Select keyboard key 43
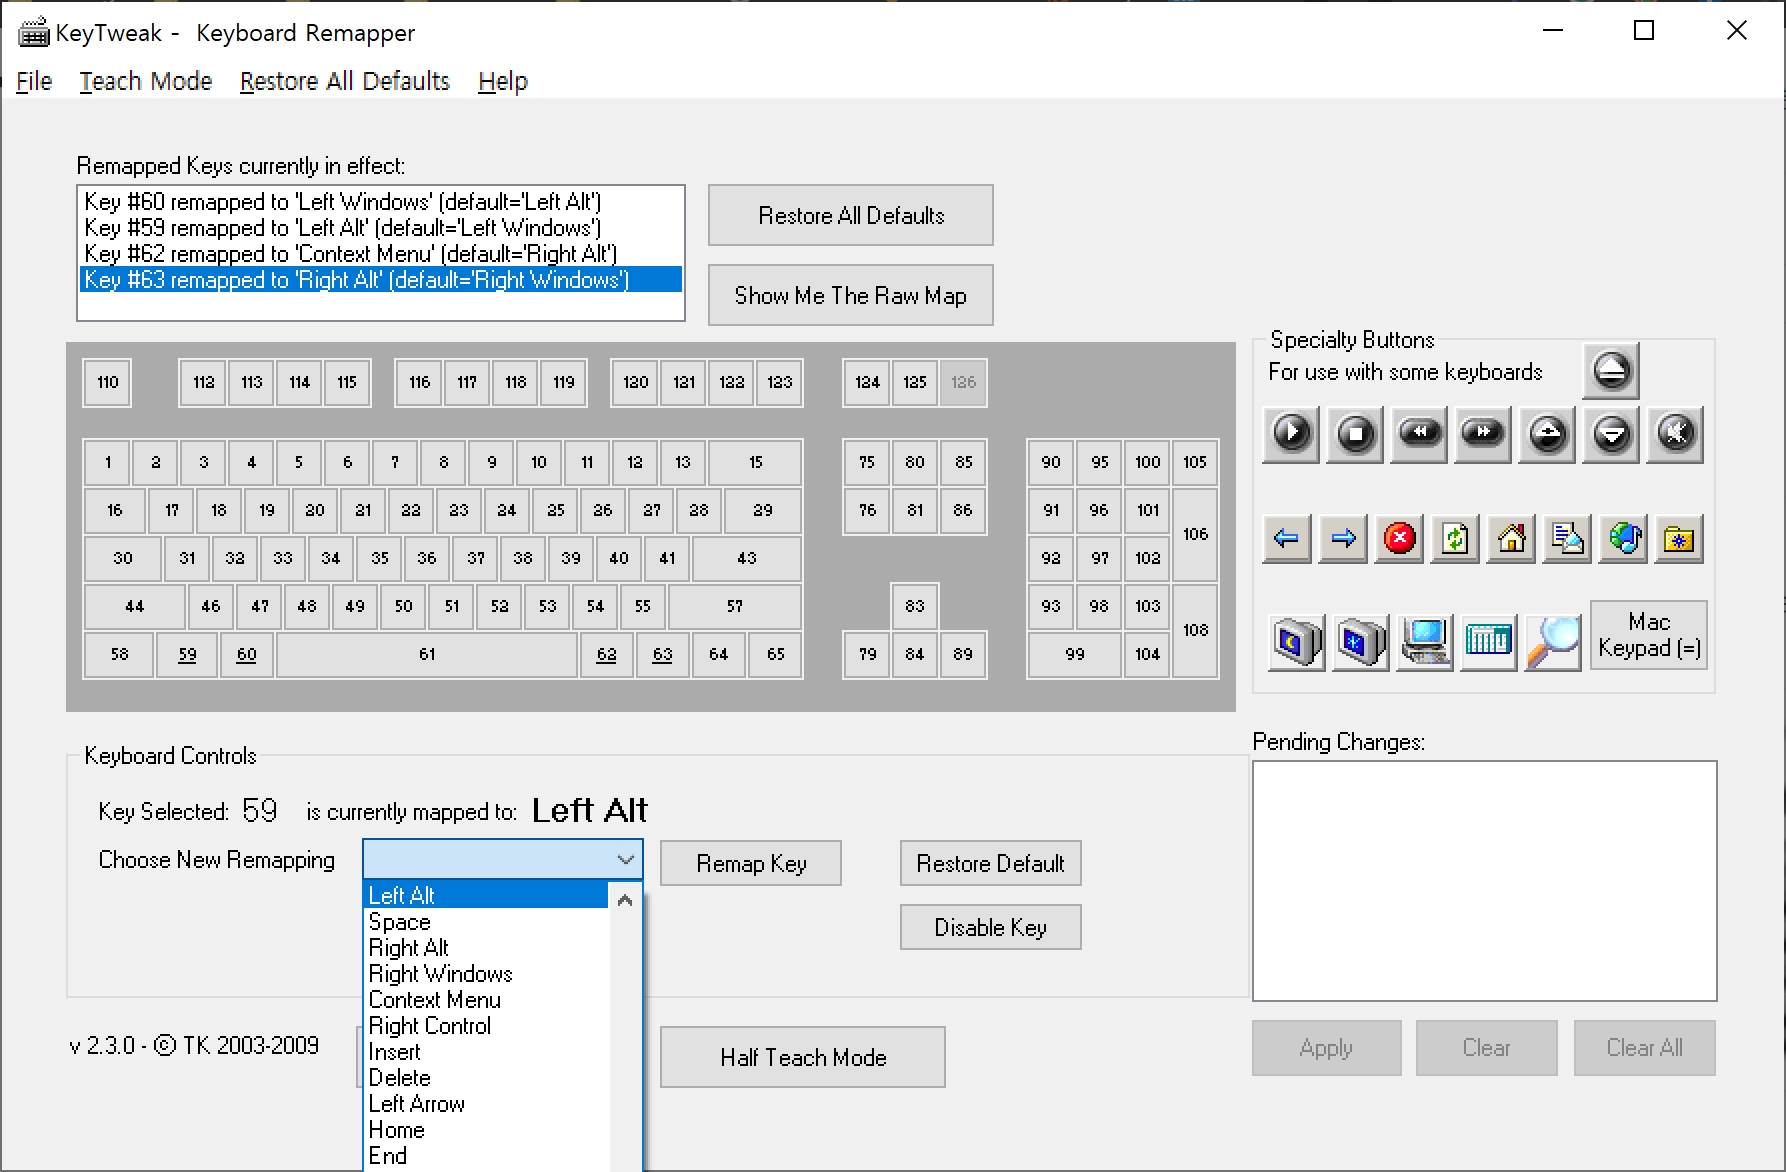Image resolution: width=1786 pixels, height=1172 pixels. (747, 558)
